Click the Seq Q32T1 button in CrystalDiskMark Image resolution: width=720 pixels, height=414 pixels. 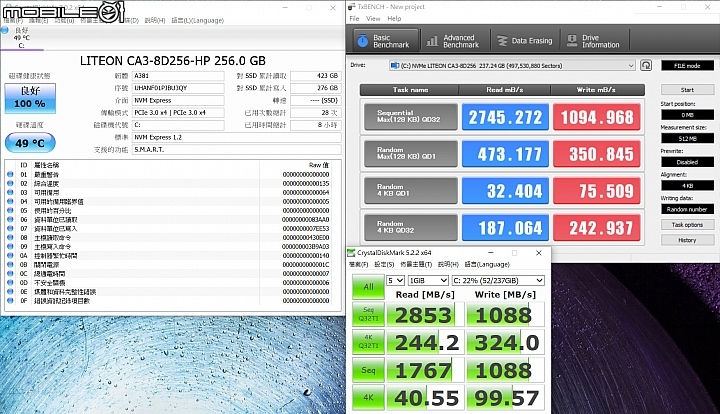(368, 314)
